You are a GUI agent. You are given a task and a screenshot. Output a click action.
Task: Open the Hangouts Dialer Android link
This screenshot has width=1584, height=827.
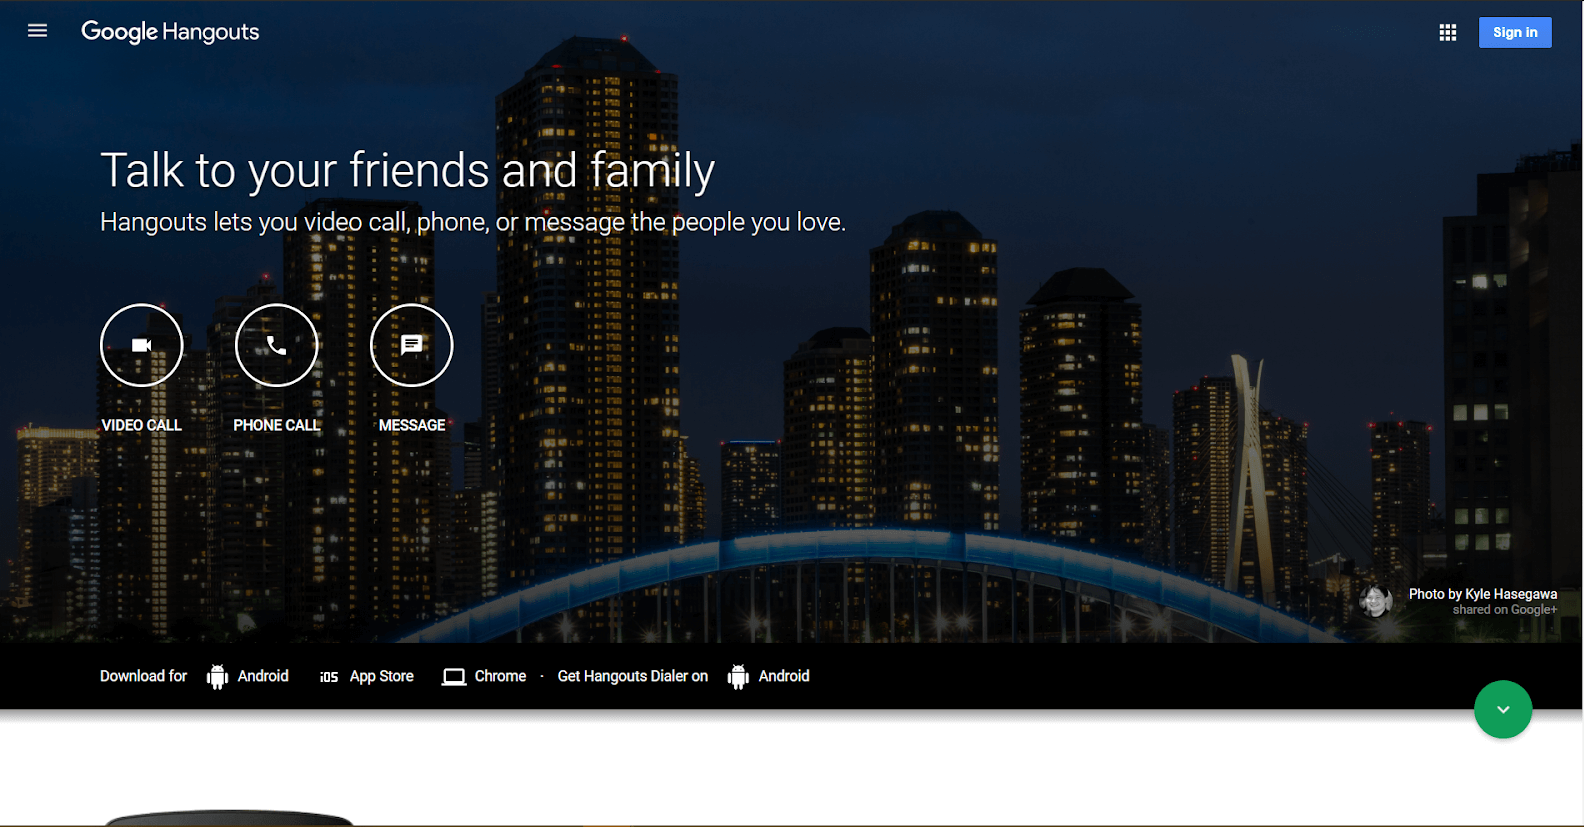[784, 676]
